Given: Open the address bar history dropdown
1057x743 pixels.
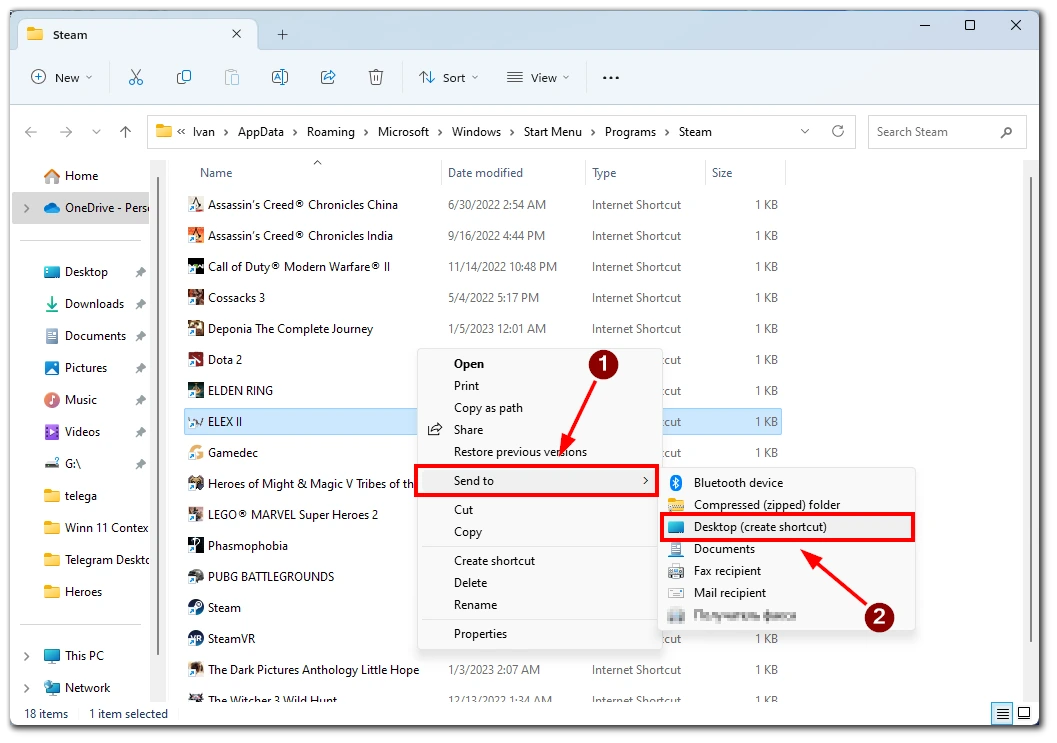Looking at the screenshot, I should [x=805, y=131].
